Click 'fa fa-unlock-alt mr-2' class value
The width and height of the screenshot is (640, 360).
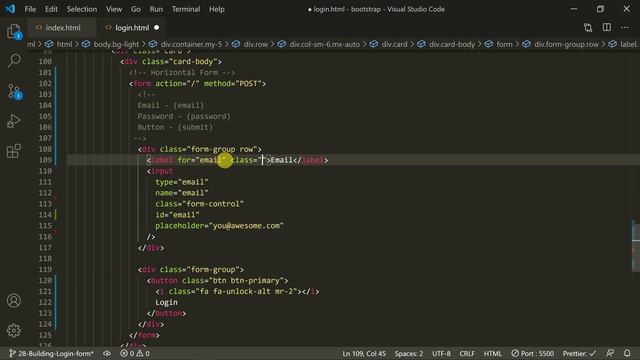click(247, 291)
